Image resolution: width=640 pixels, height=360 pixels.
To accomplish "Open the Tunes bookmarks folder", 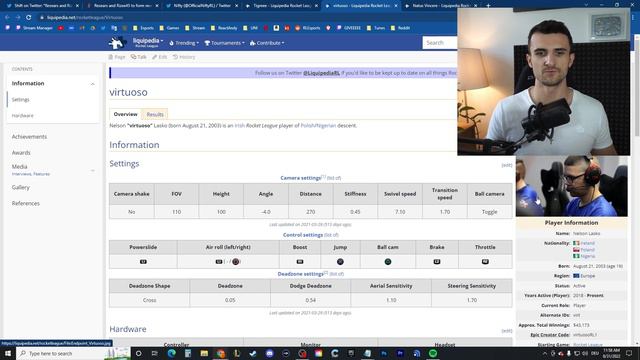I will (376, 28).
